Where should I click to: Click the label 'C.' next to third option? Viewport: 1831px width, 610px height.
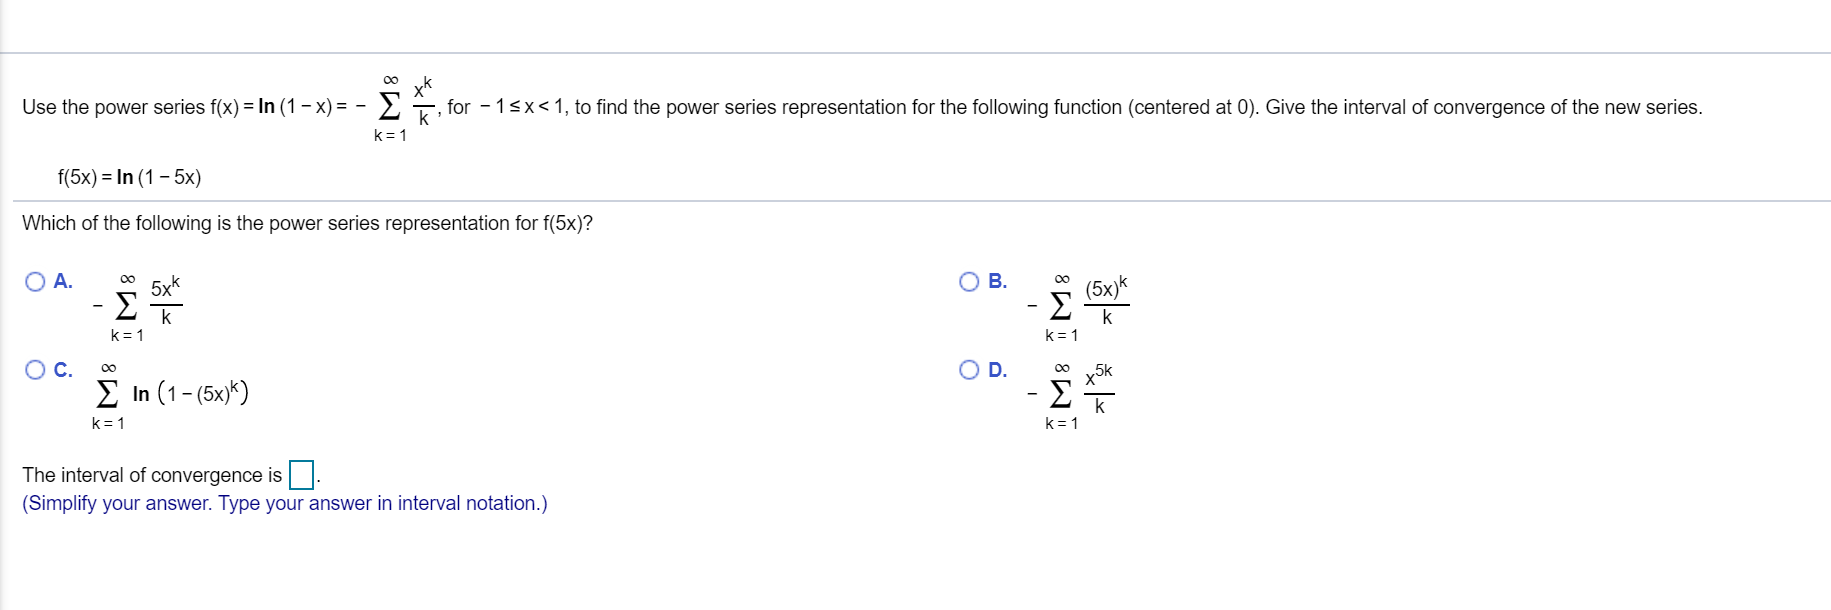pos(63,370)
